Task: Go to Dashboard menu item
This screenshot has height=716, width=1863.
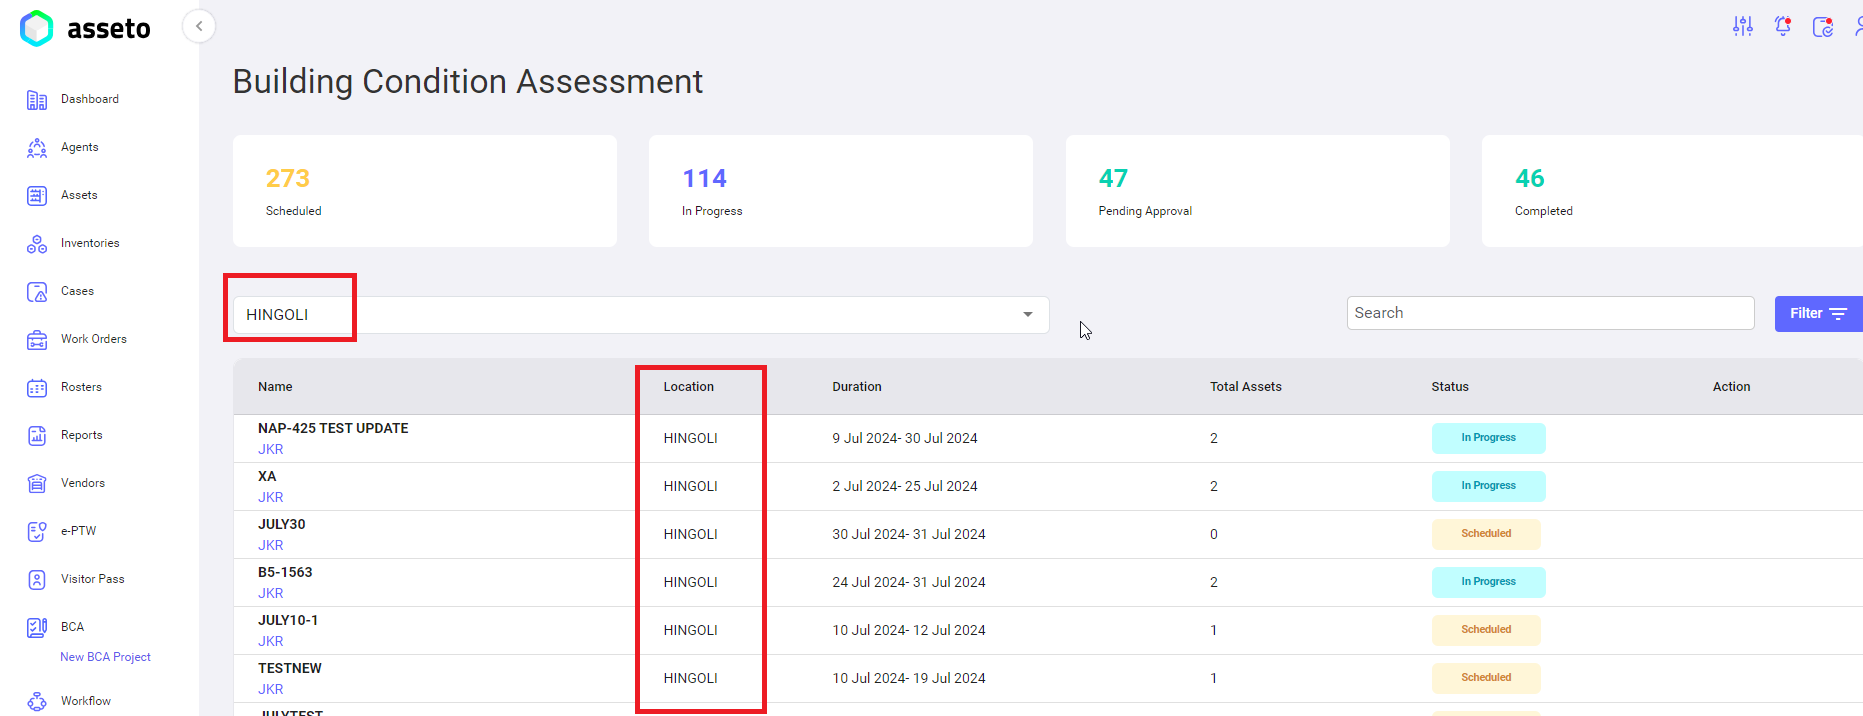Action: pyautogui.click(x=90, y=99)
